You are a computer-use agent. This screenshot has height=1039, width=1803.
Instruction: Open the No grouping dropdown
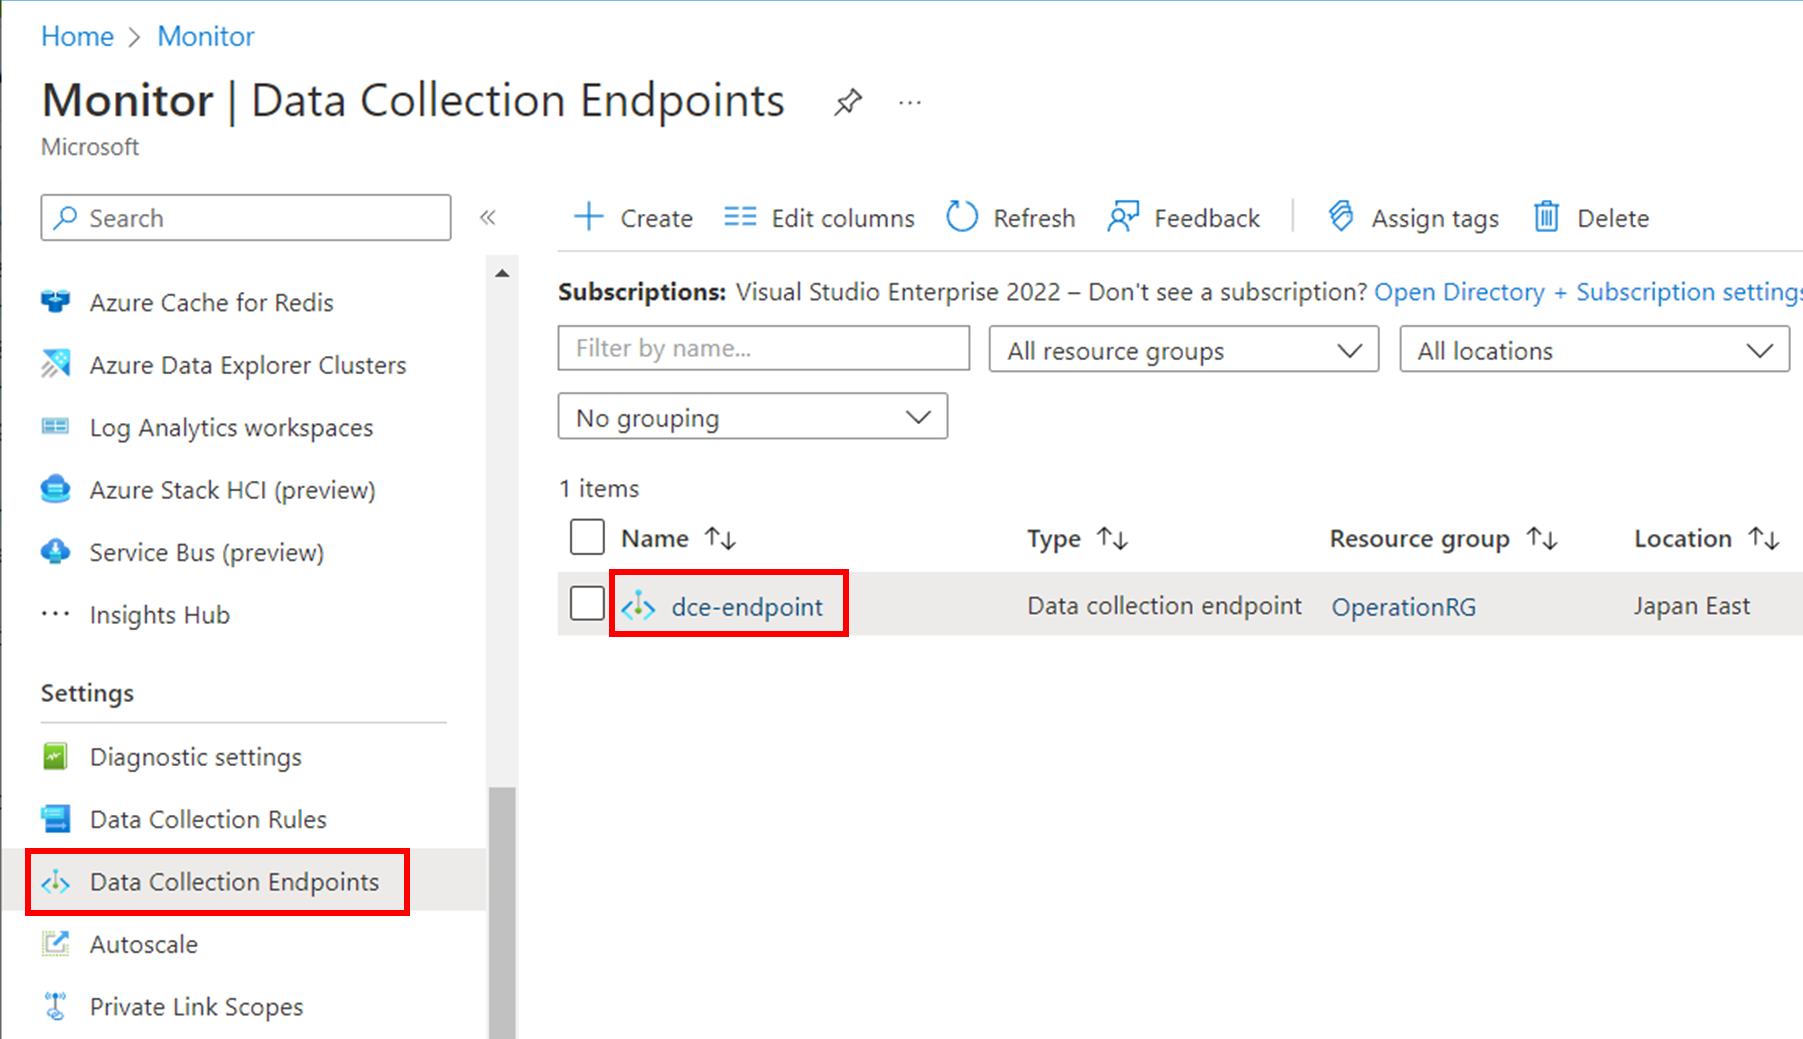(752, 416)
